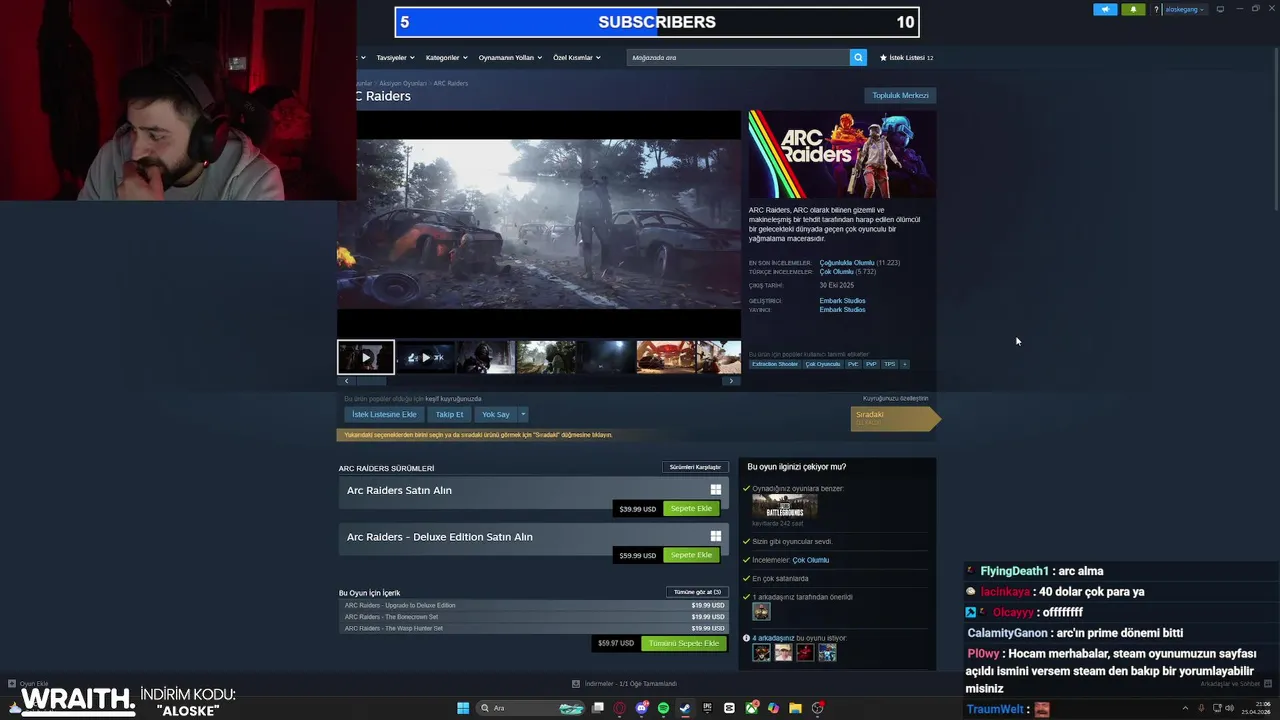Viewport: 1280px width, 720px height.
Task: Expand the Kategoriler store menu
Action: [446, 57]
